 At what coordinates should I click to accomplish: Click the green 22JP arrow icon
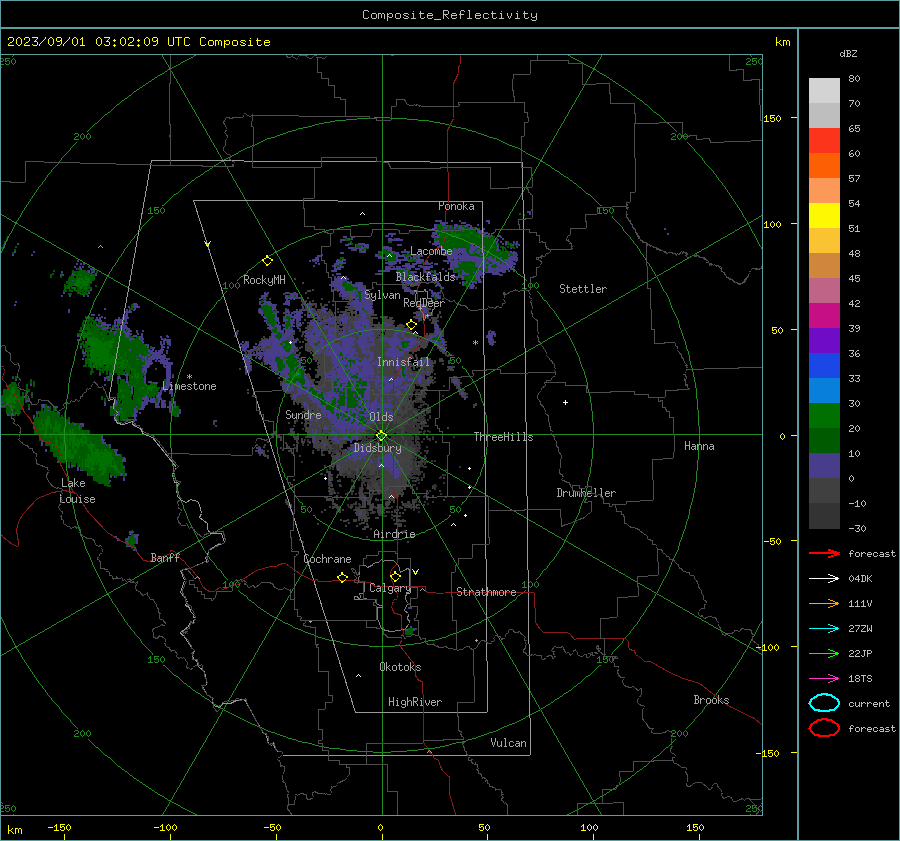[824, 653]
